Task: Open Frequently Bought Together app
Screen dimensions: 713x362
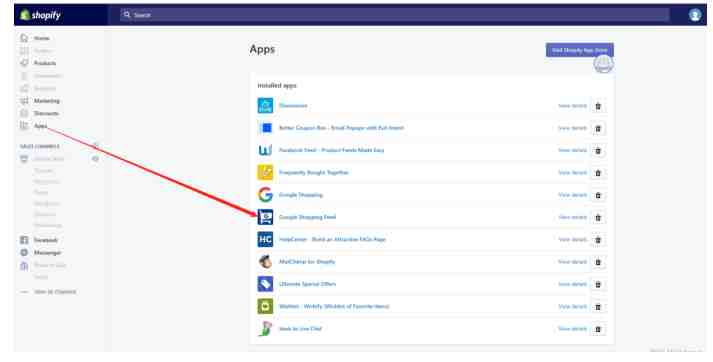Action: (x=313, y=172)
